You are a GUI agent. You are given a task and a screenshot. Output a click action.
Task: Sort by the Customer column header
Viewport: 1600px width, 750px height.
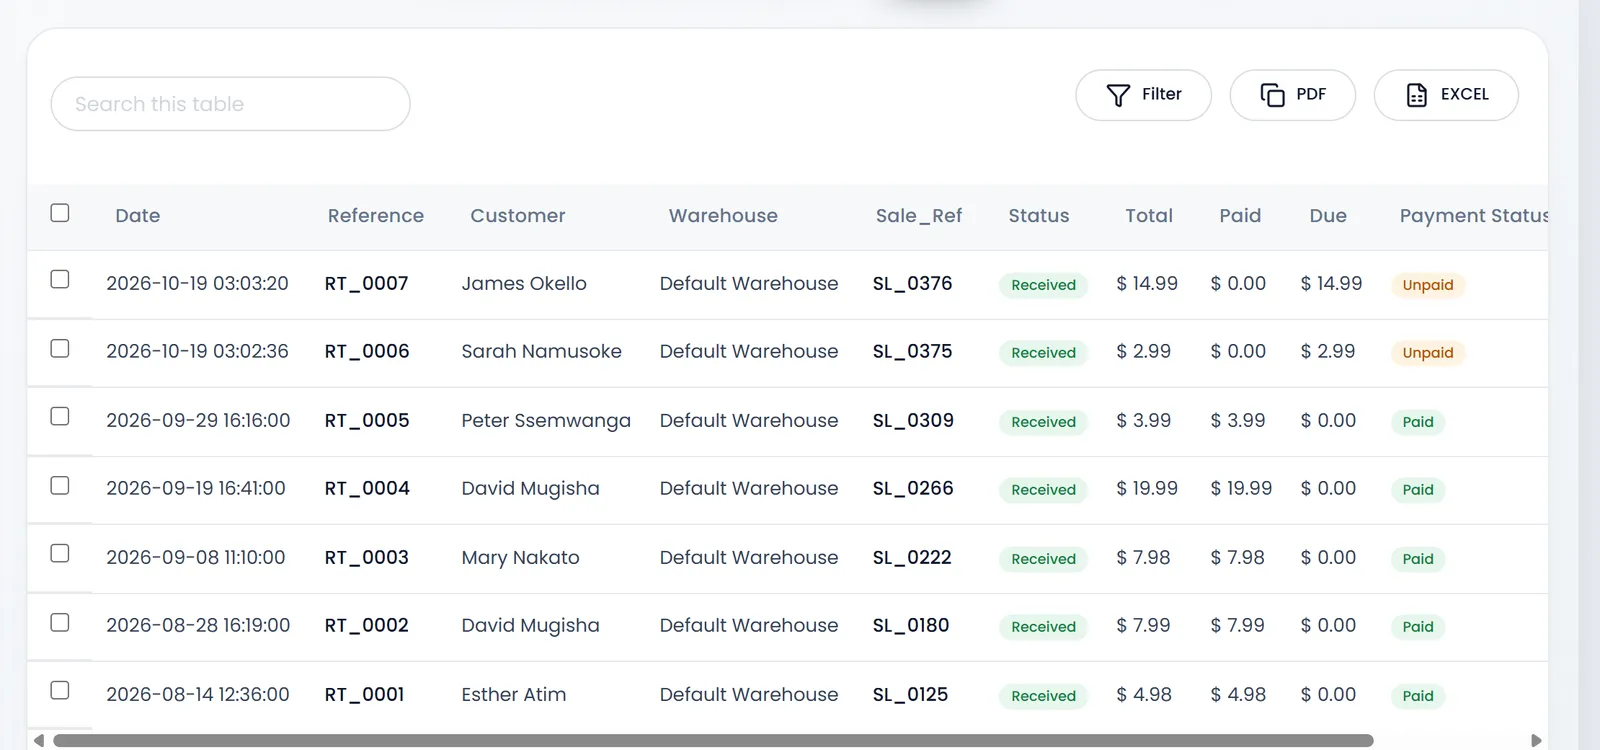(x=518, y=216)
